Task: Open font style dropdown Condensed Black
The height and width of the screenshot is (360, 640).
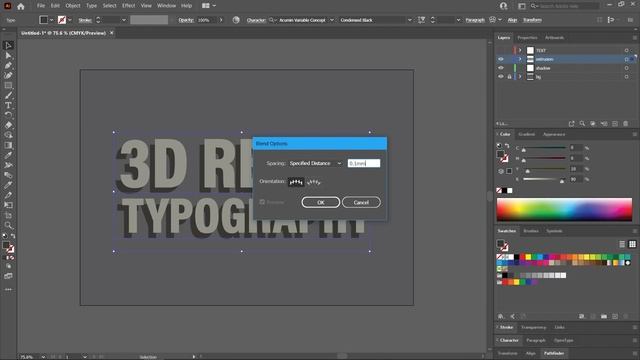Action: tap(409, 20)
